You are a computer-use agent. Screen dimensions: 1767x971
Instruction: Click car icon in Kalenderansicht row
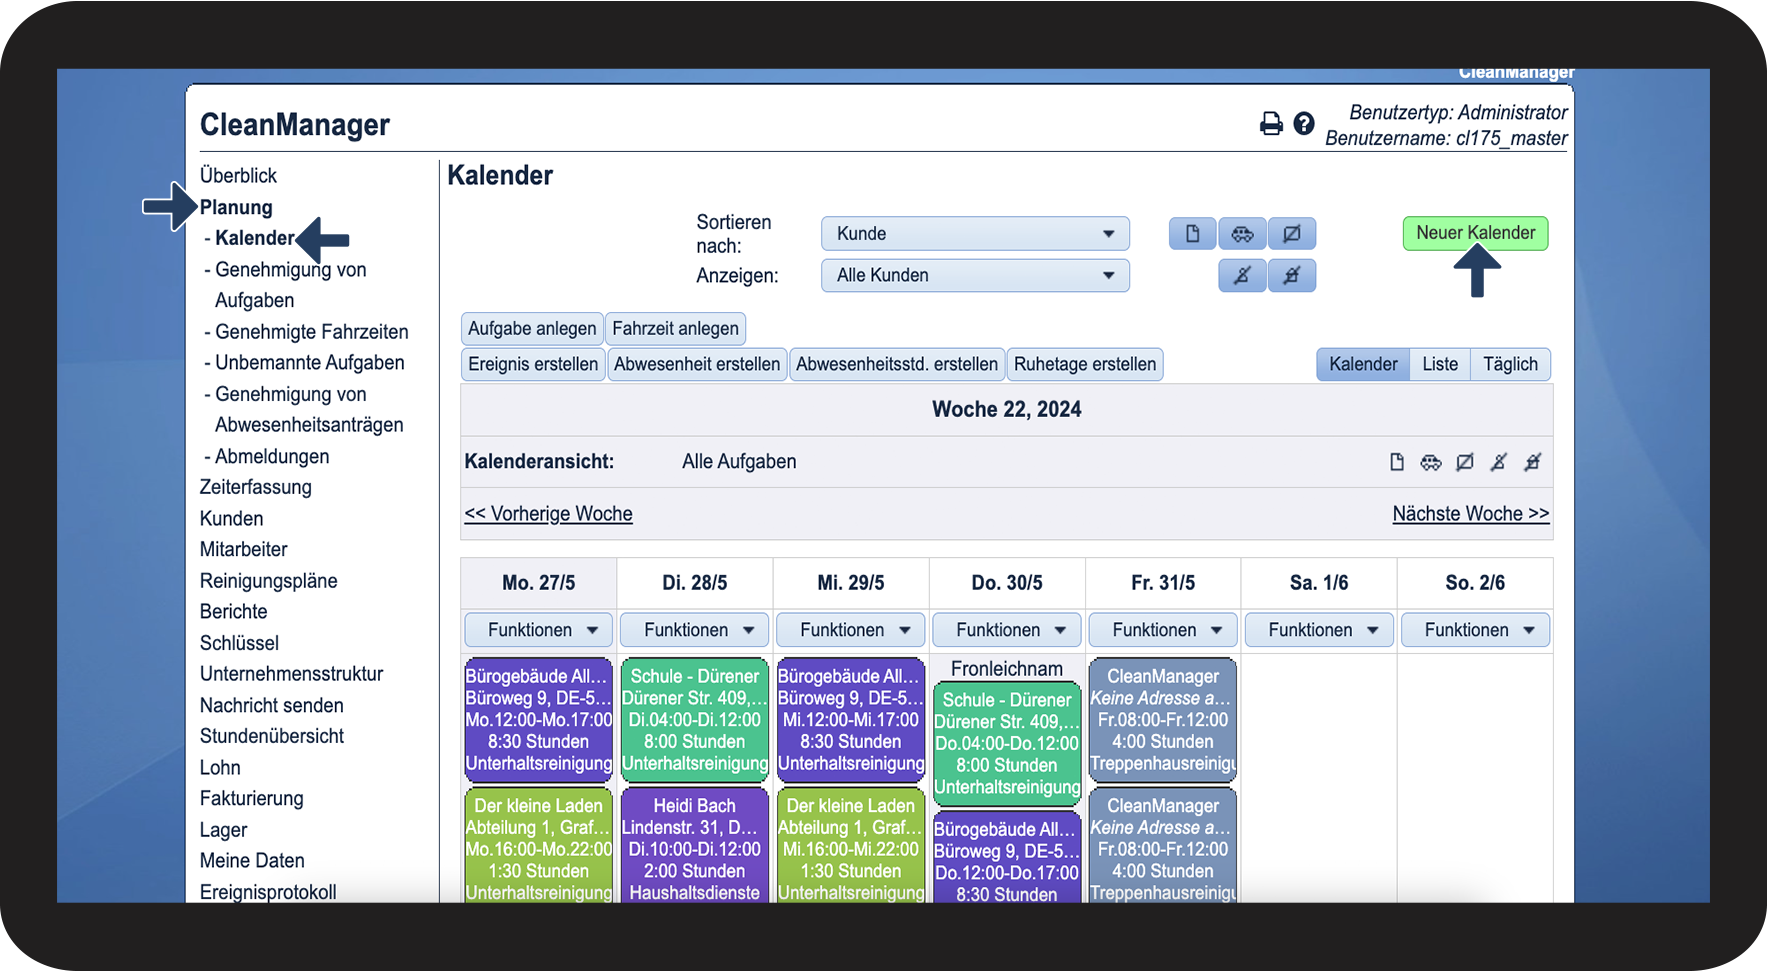coord(1431,462)
